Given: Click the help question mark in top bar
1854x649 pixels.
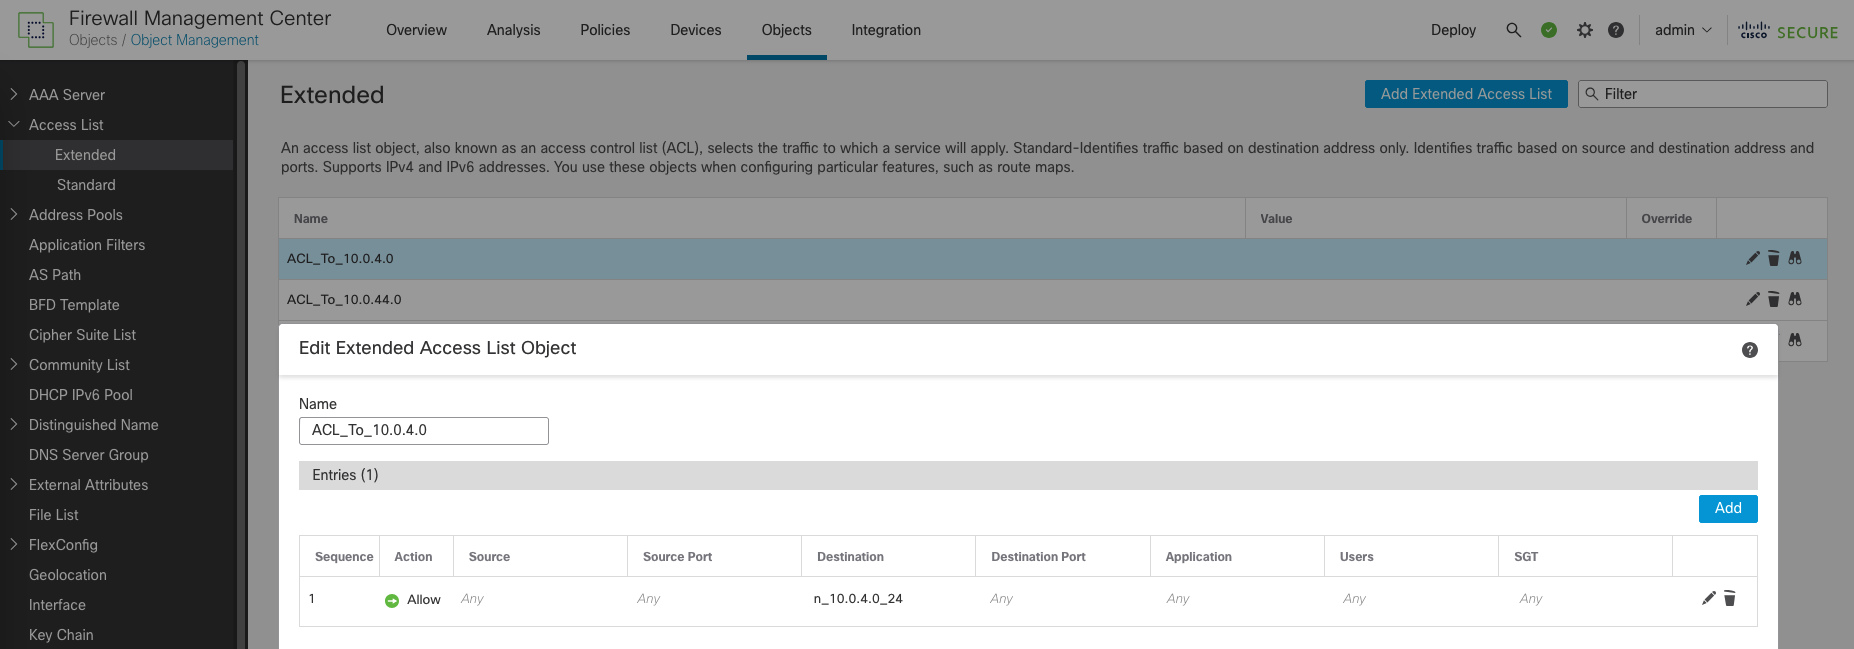Looking at the screenshot, I should click(x=1616, y=30).
